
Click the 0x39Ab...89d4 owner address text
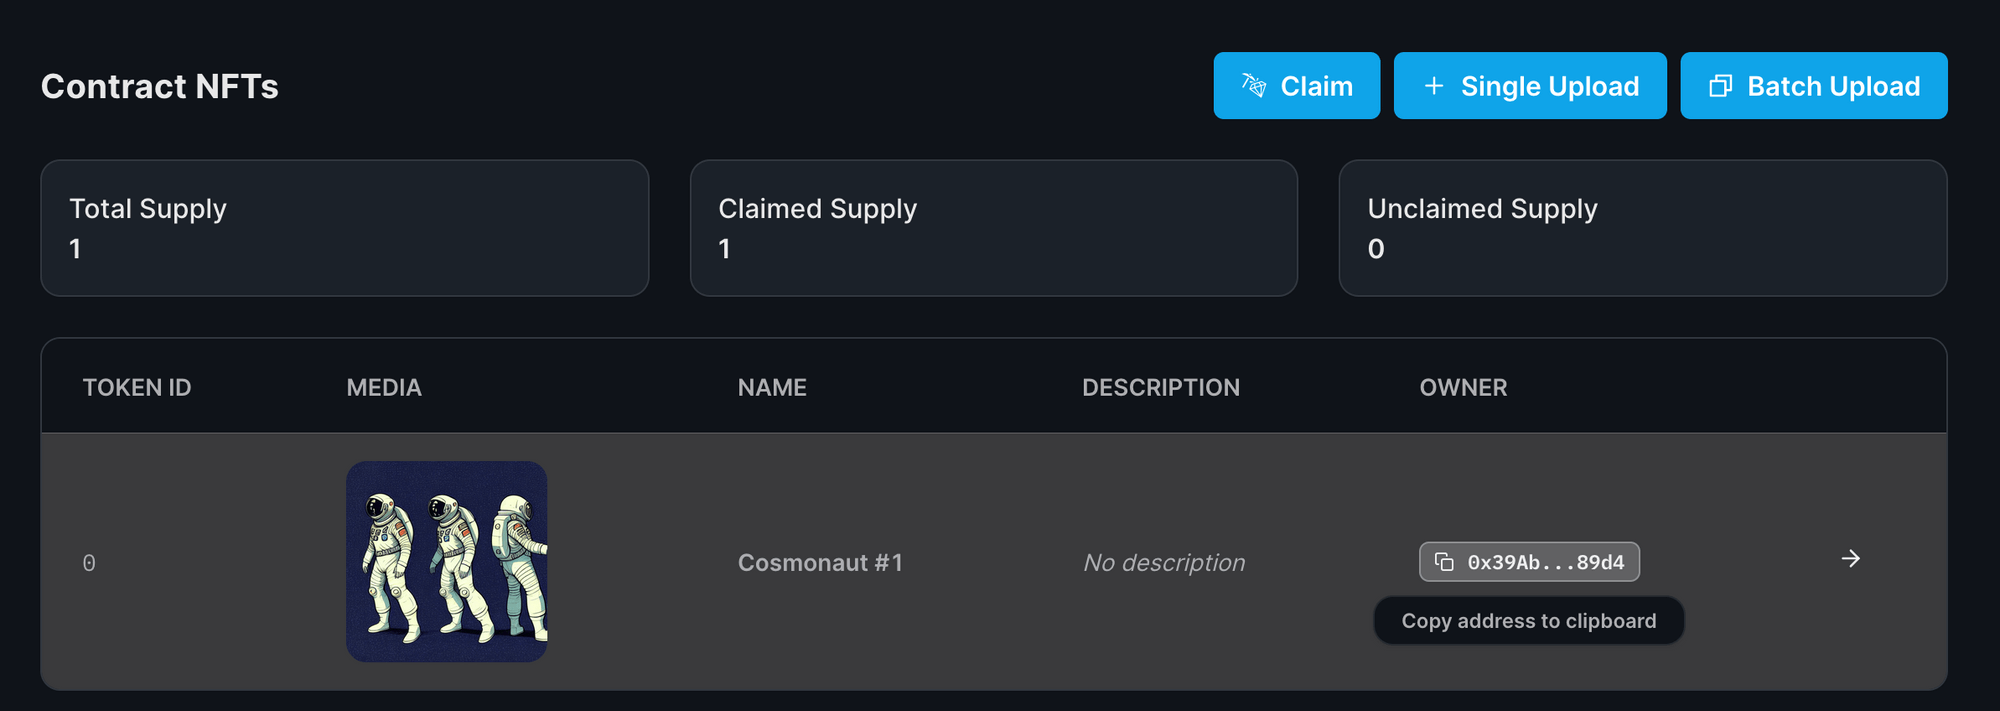click(1545, 563)
